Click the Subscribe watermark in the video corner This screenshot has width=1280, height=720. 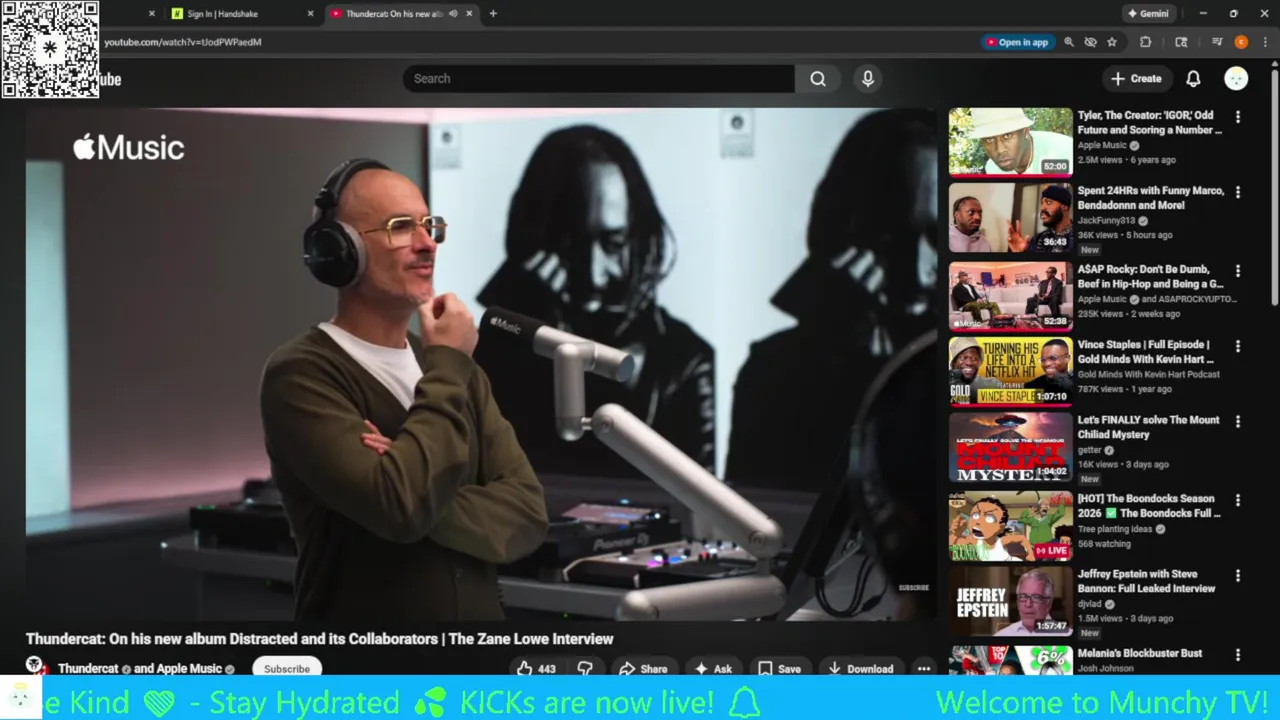[x=914, y=588]
